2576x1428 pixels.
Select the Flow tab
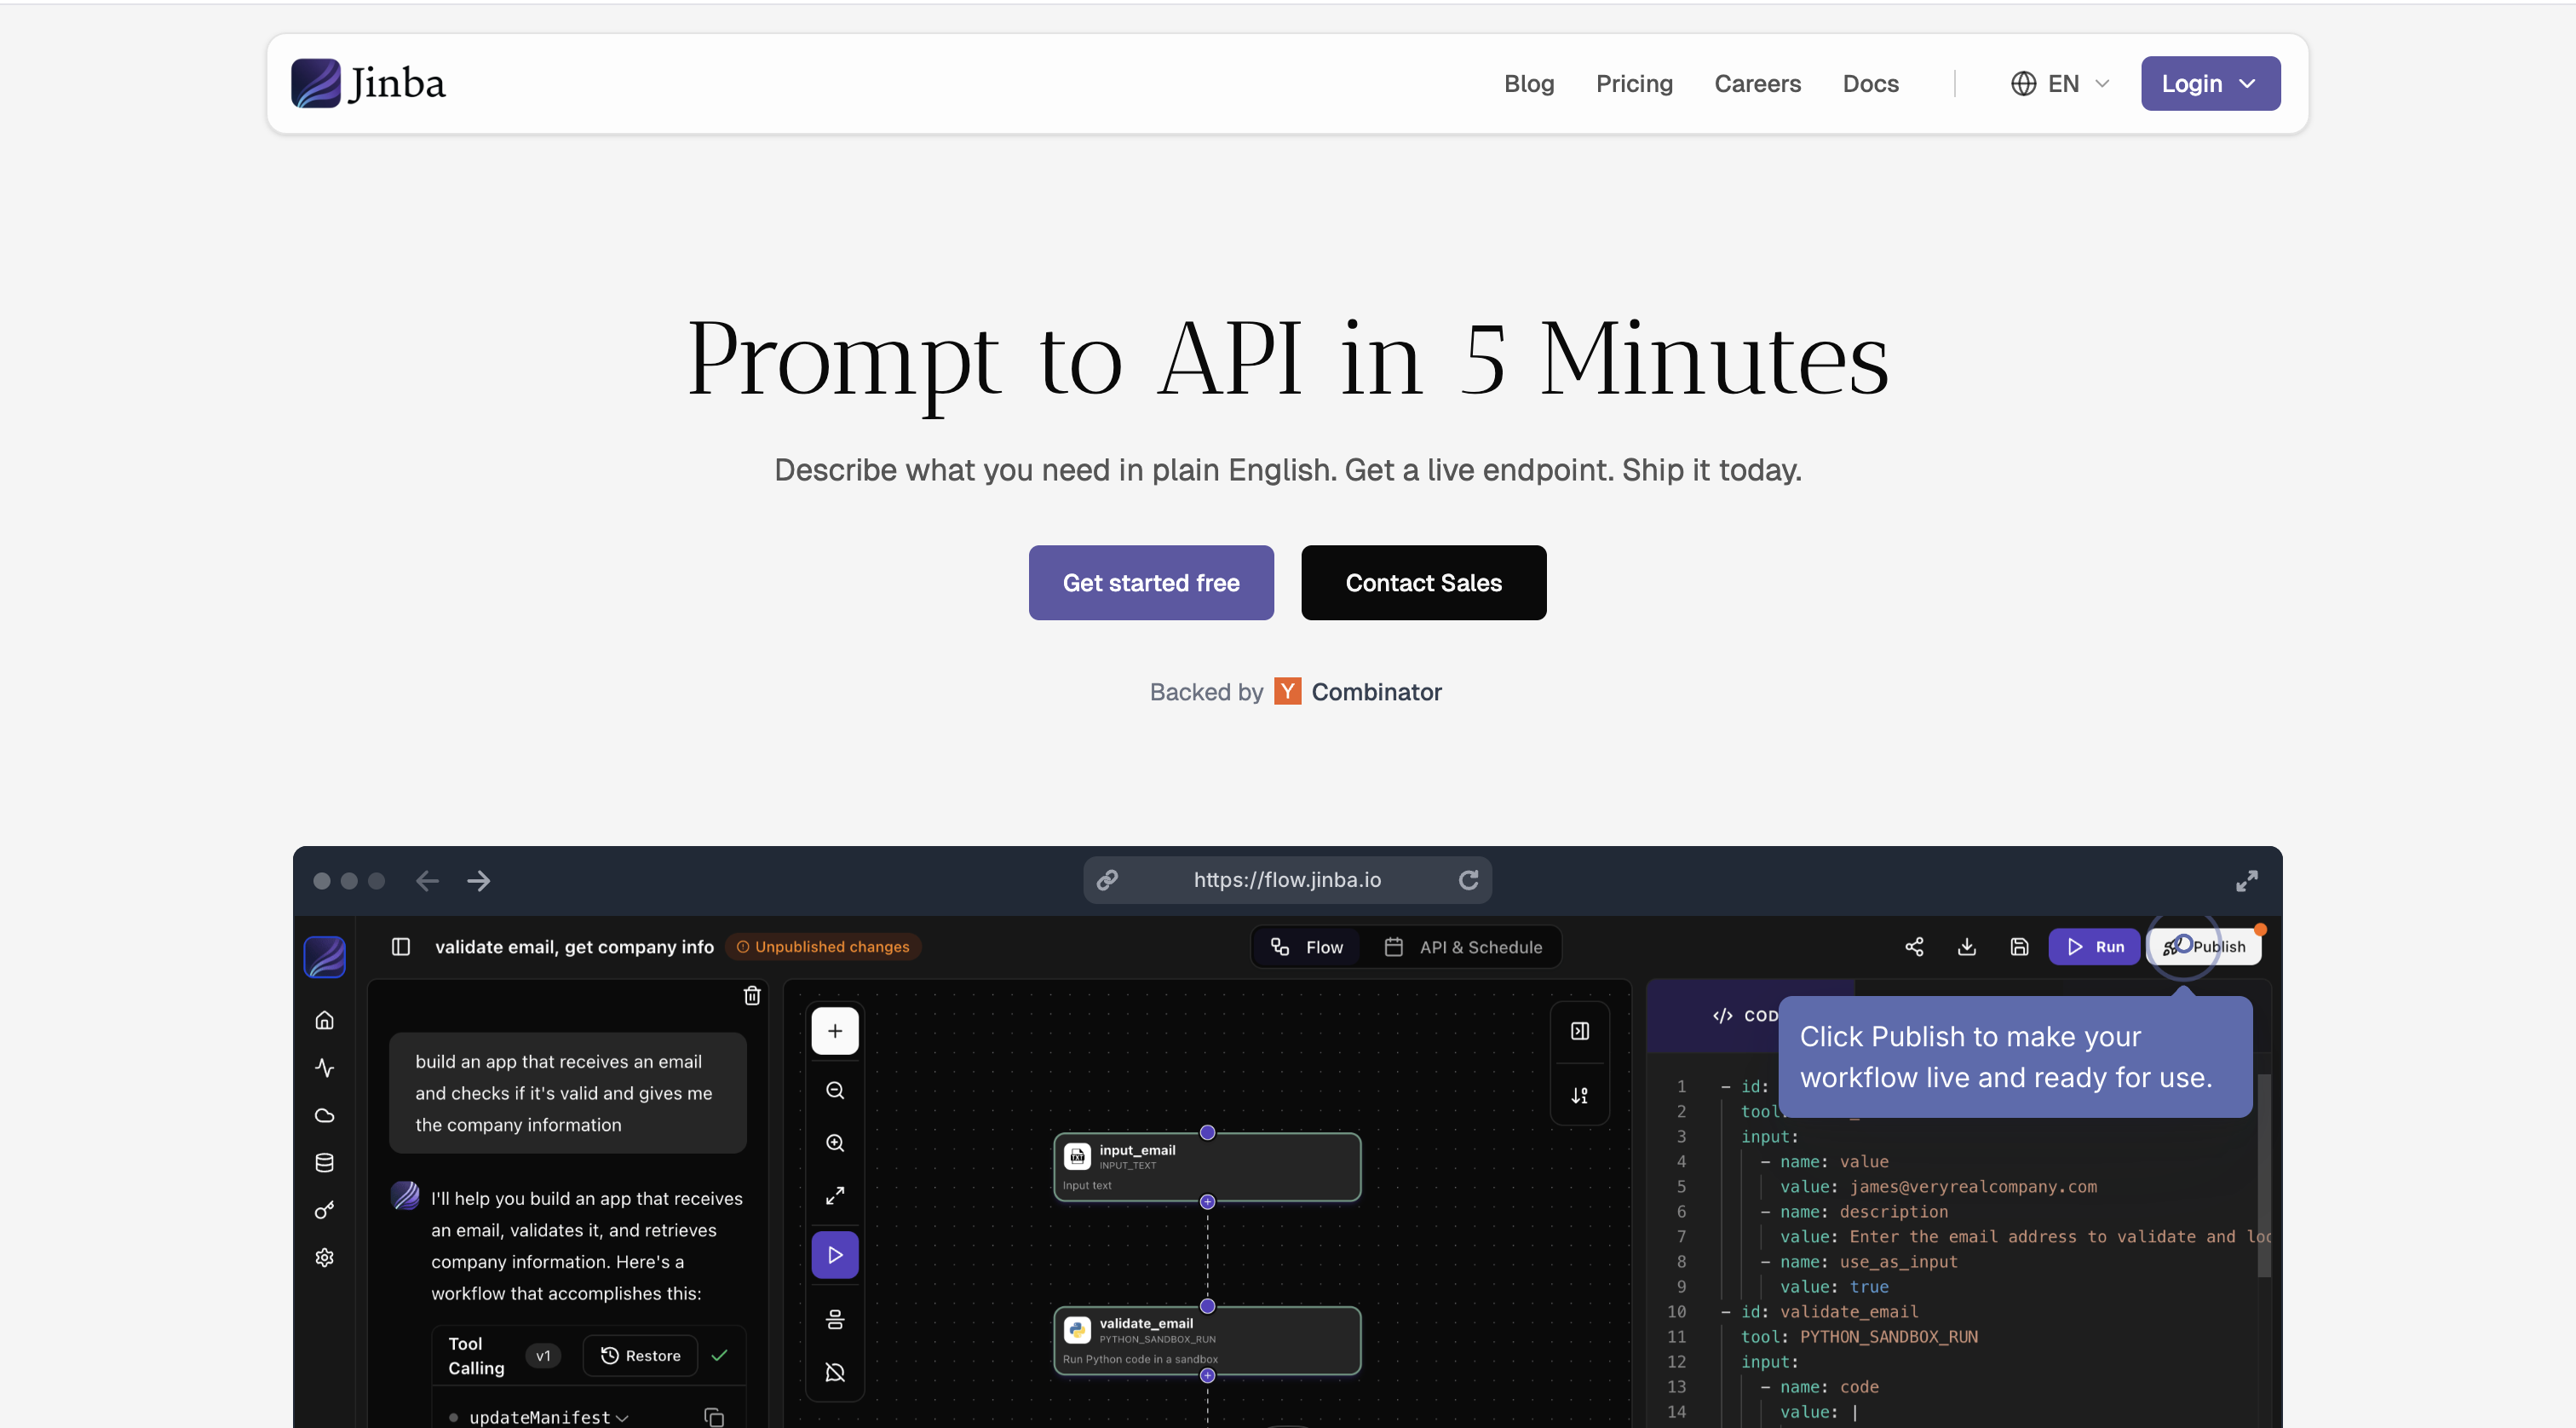click(1306, 946)
